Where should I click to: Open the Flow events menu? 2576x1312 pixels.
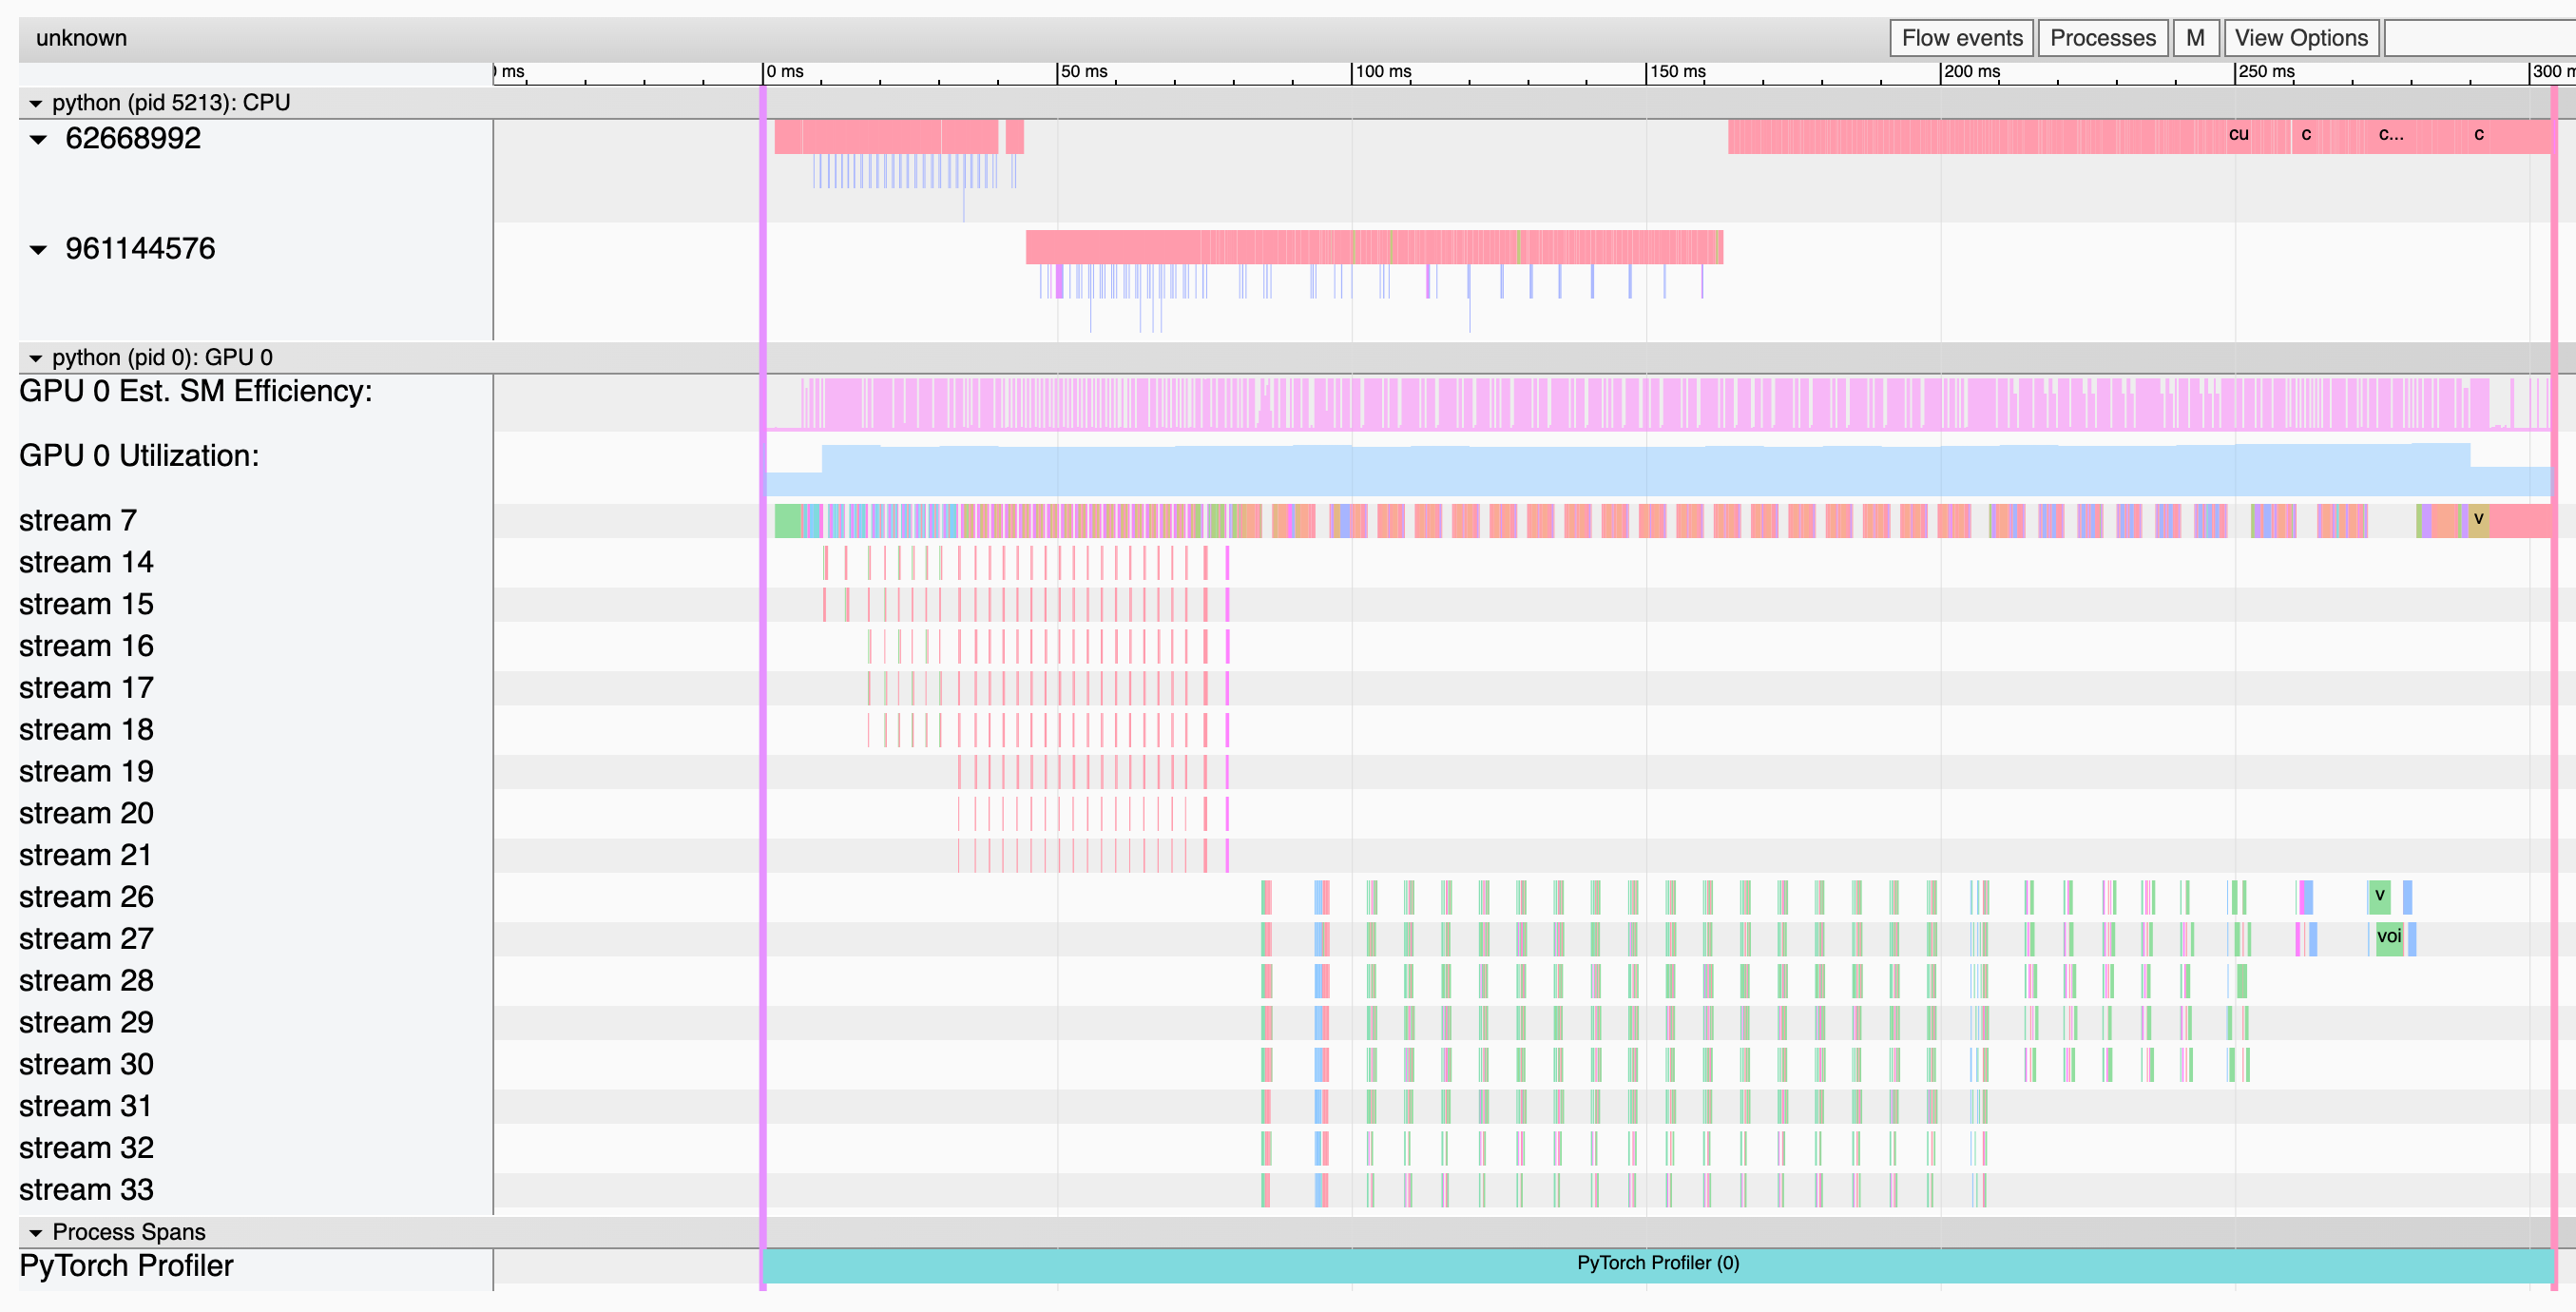pyautogui.click(x=1961, y=38)
